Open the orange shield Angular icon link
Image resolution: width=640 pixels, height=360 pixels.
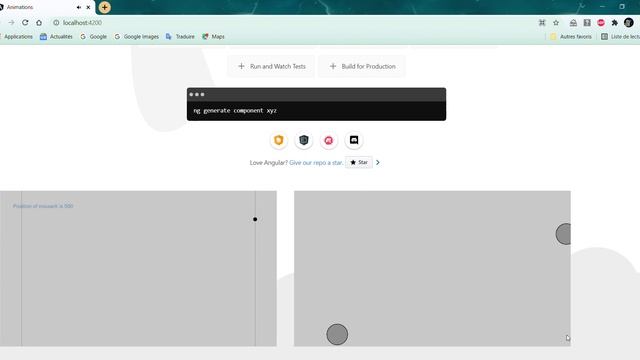point(279,140)
